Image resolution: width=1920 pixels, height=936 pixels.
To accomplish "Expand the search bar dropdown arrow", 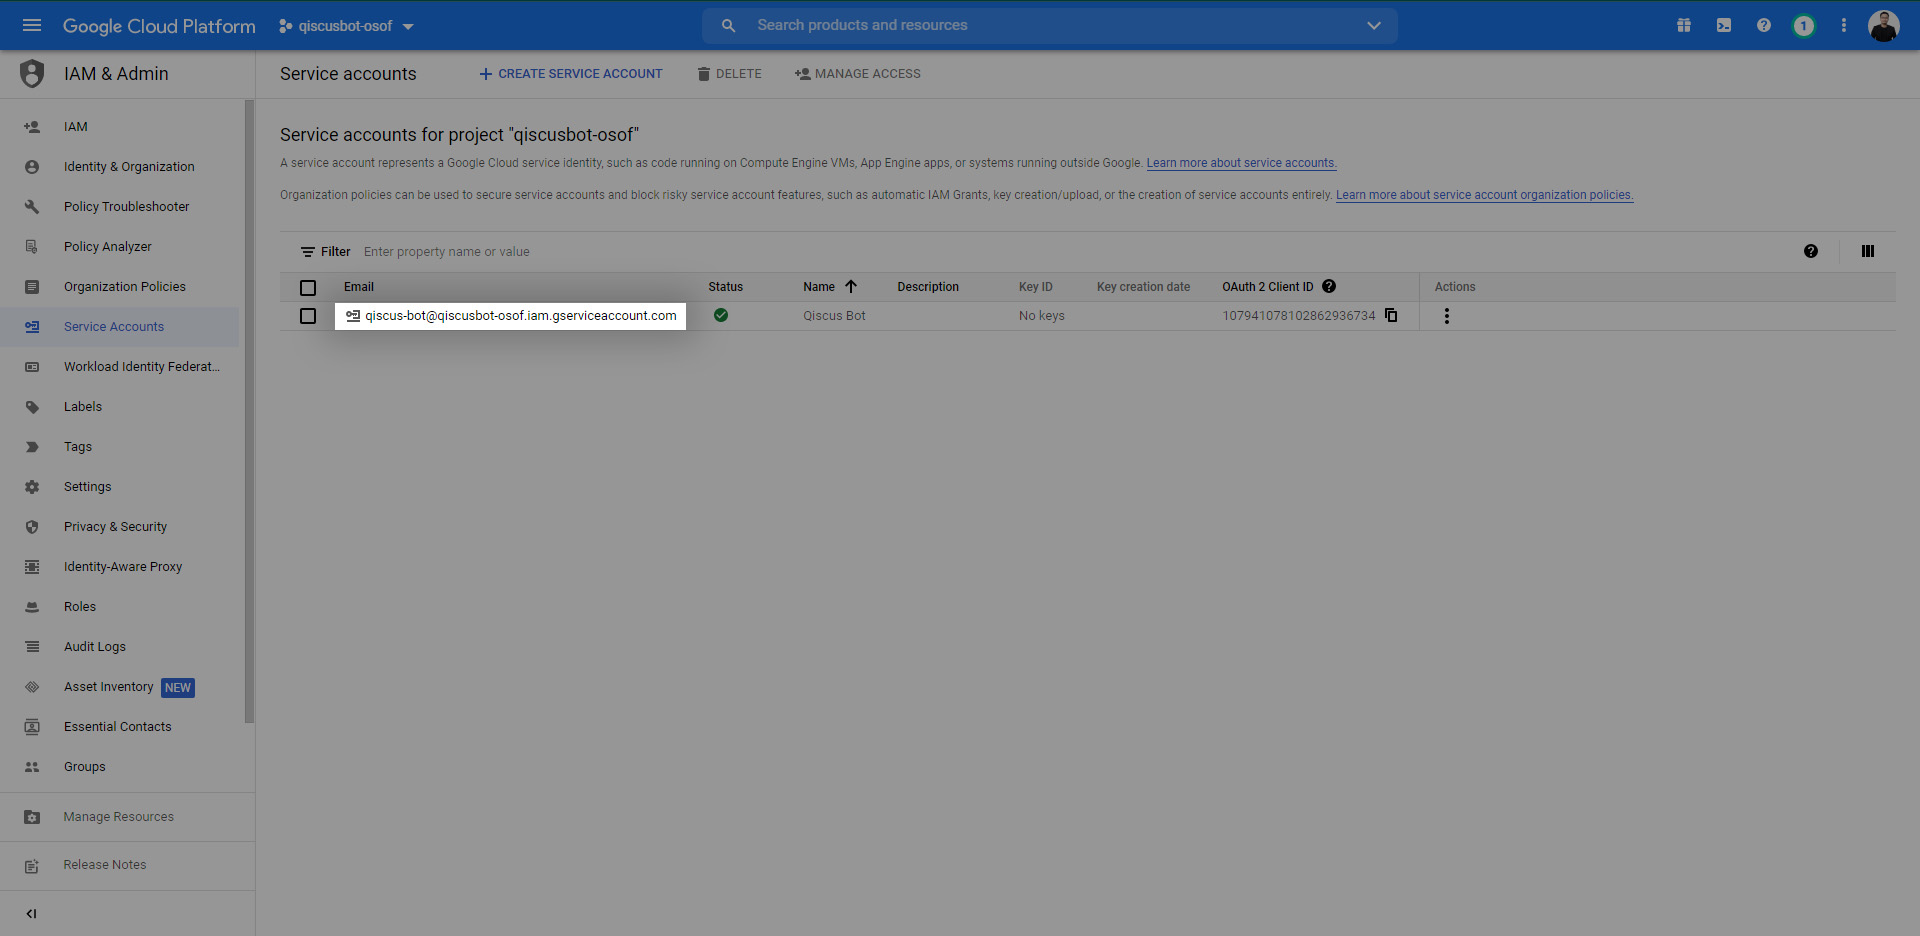I will pos(1374,25).
